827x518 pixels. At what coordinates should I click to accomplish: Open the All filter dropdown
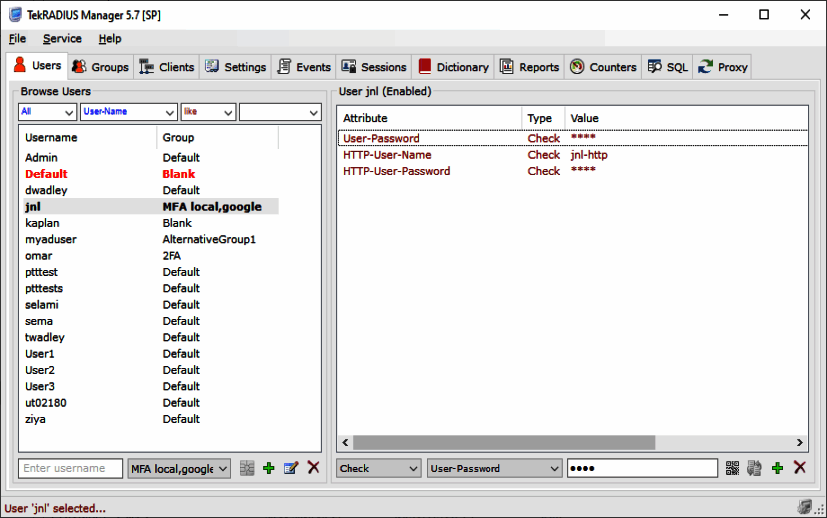47,112
